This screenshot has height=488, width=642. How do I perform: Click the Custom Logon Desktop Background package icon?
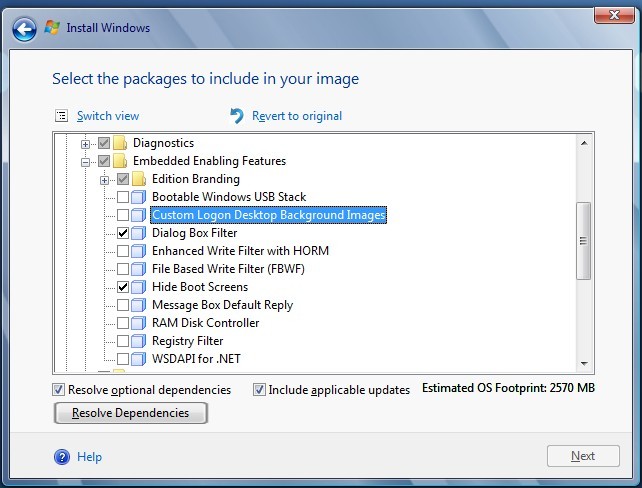(x=139, y=215)
